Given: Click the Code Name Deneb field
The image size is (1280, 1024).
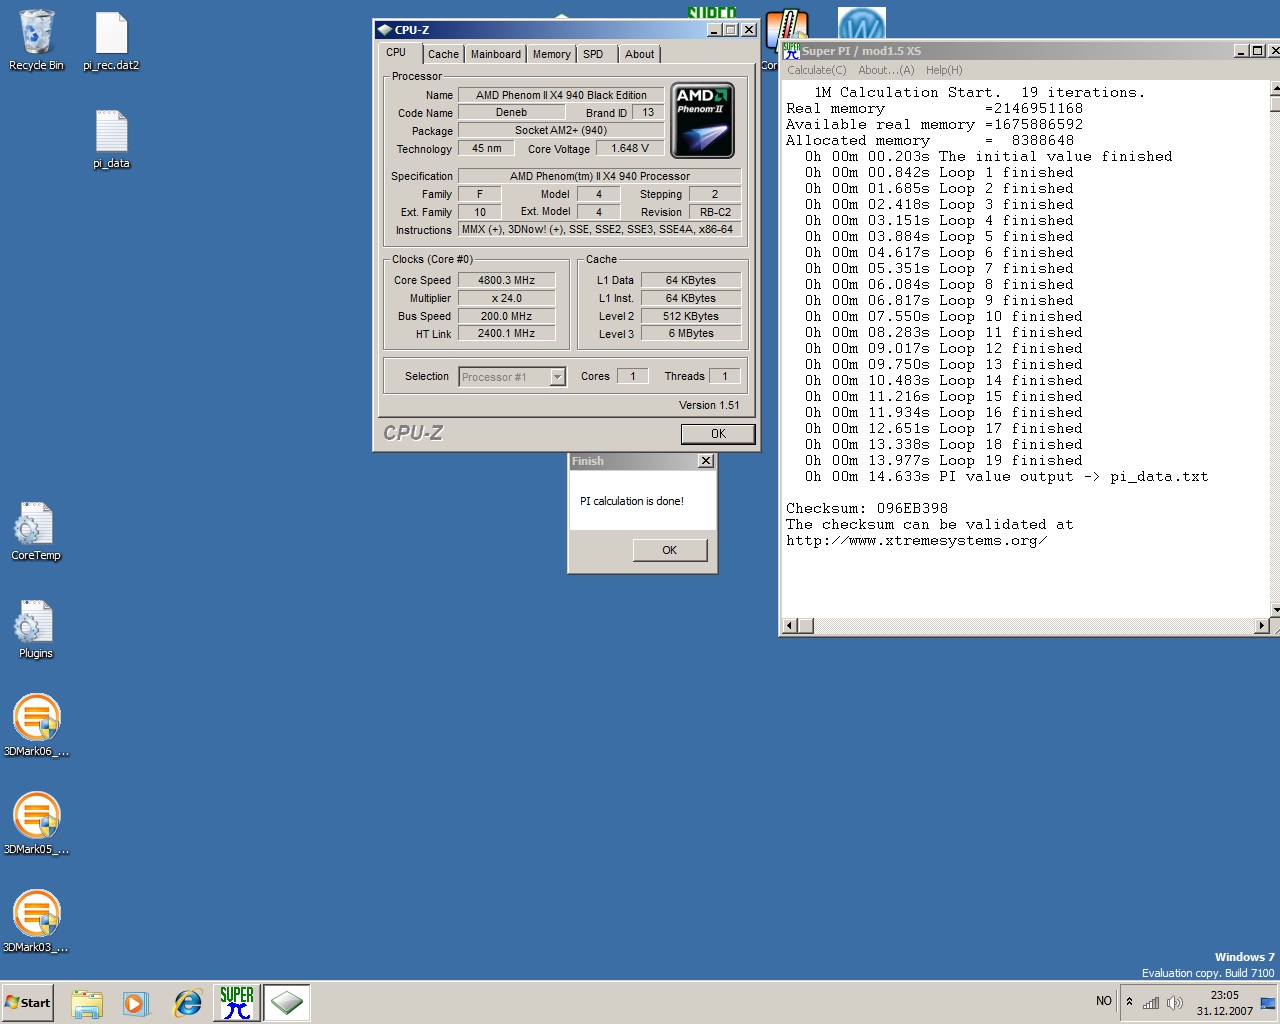Looking at the screenshot, I should 512,113.
